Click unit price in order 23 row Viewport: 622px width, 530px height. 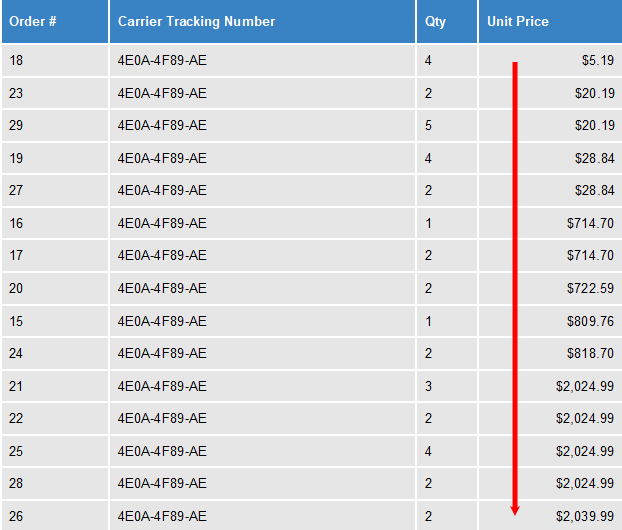[x=595, y=93]
